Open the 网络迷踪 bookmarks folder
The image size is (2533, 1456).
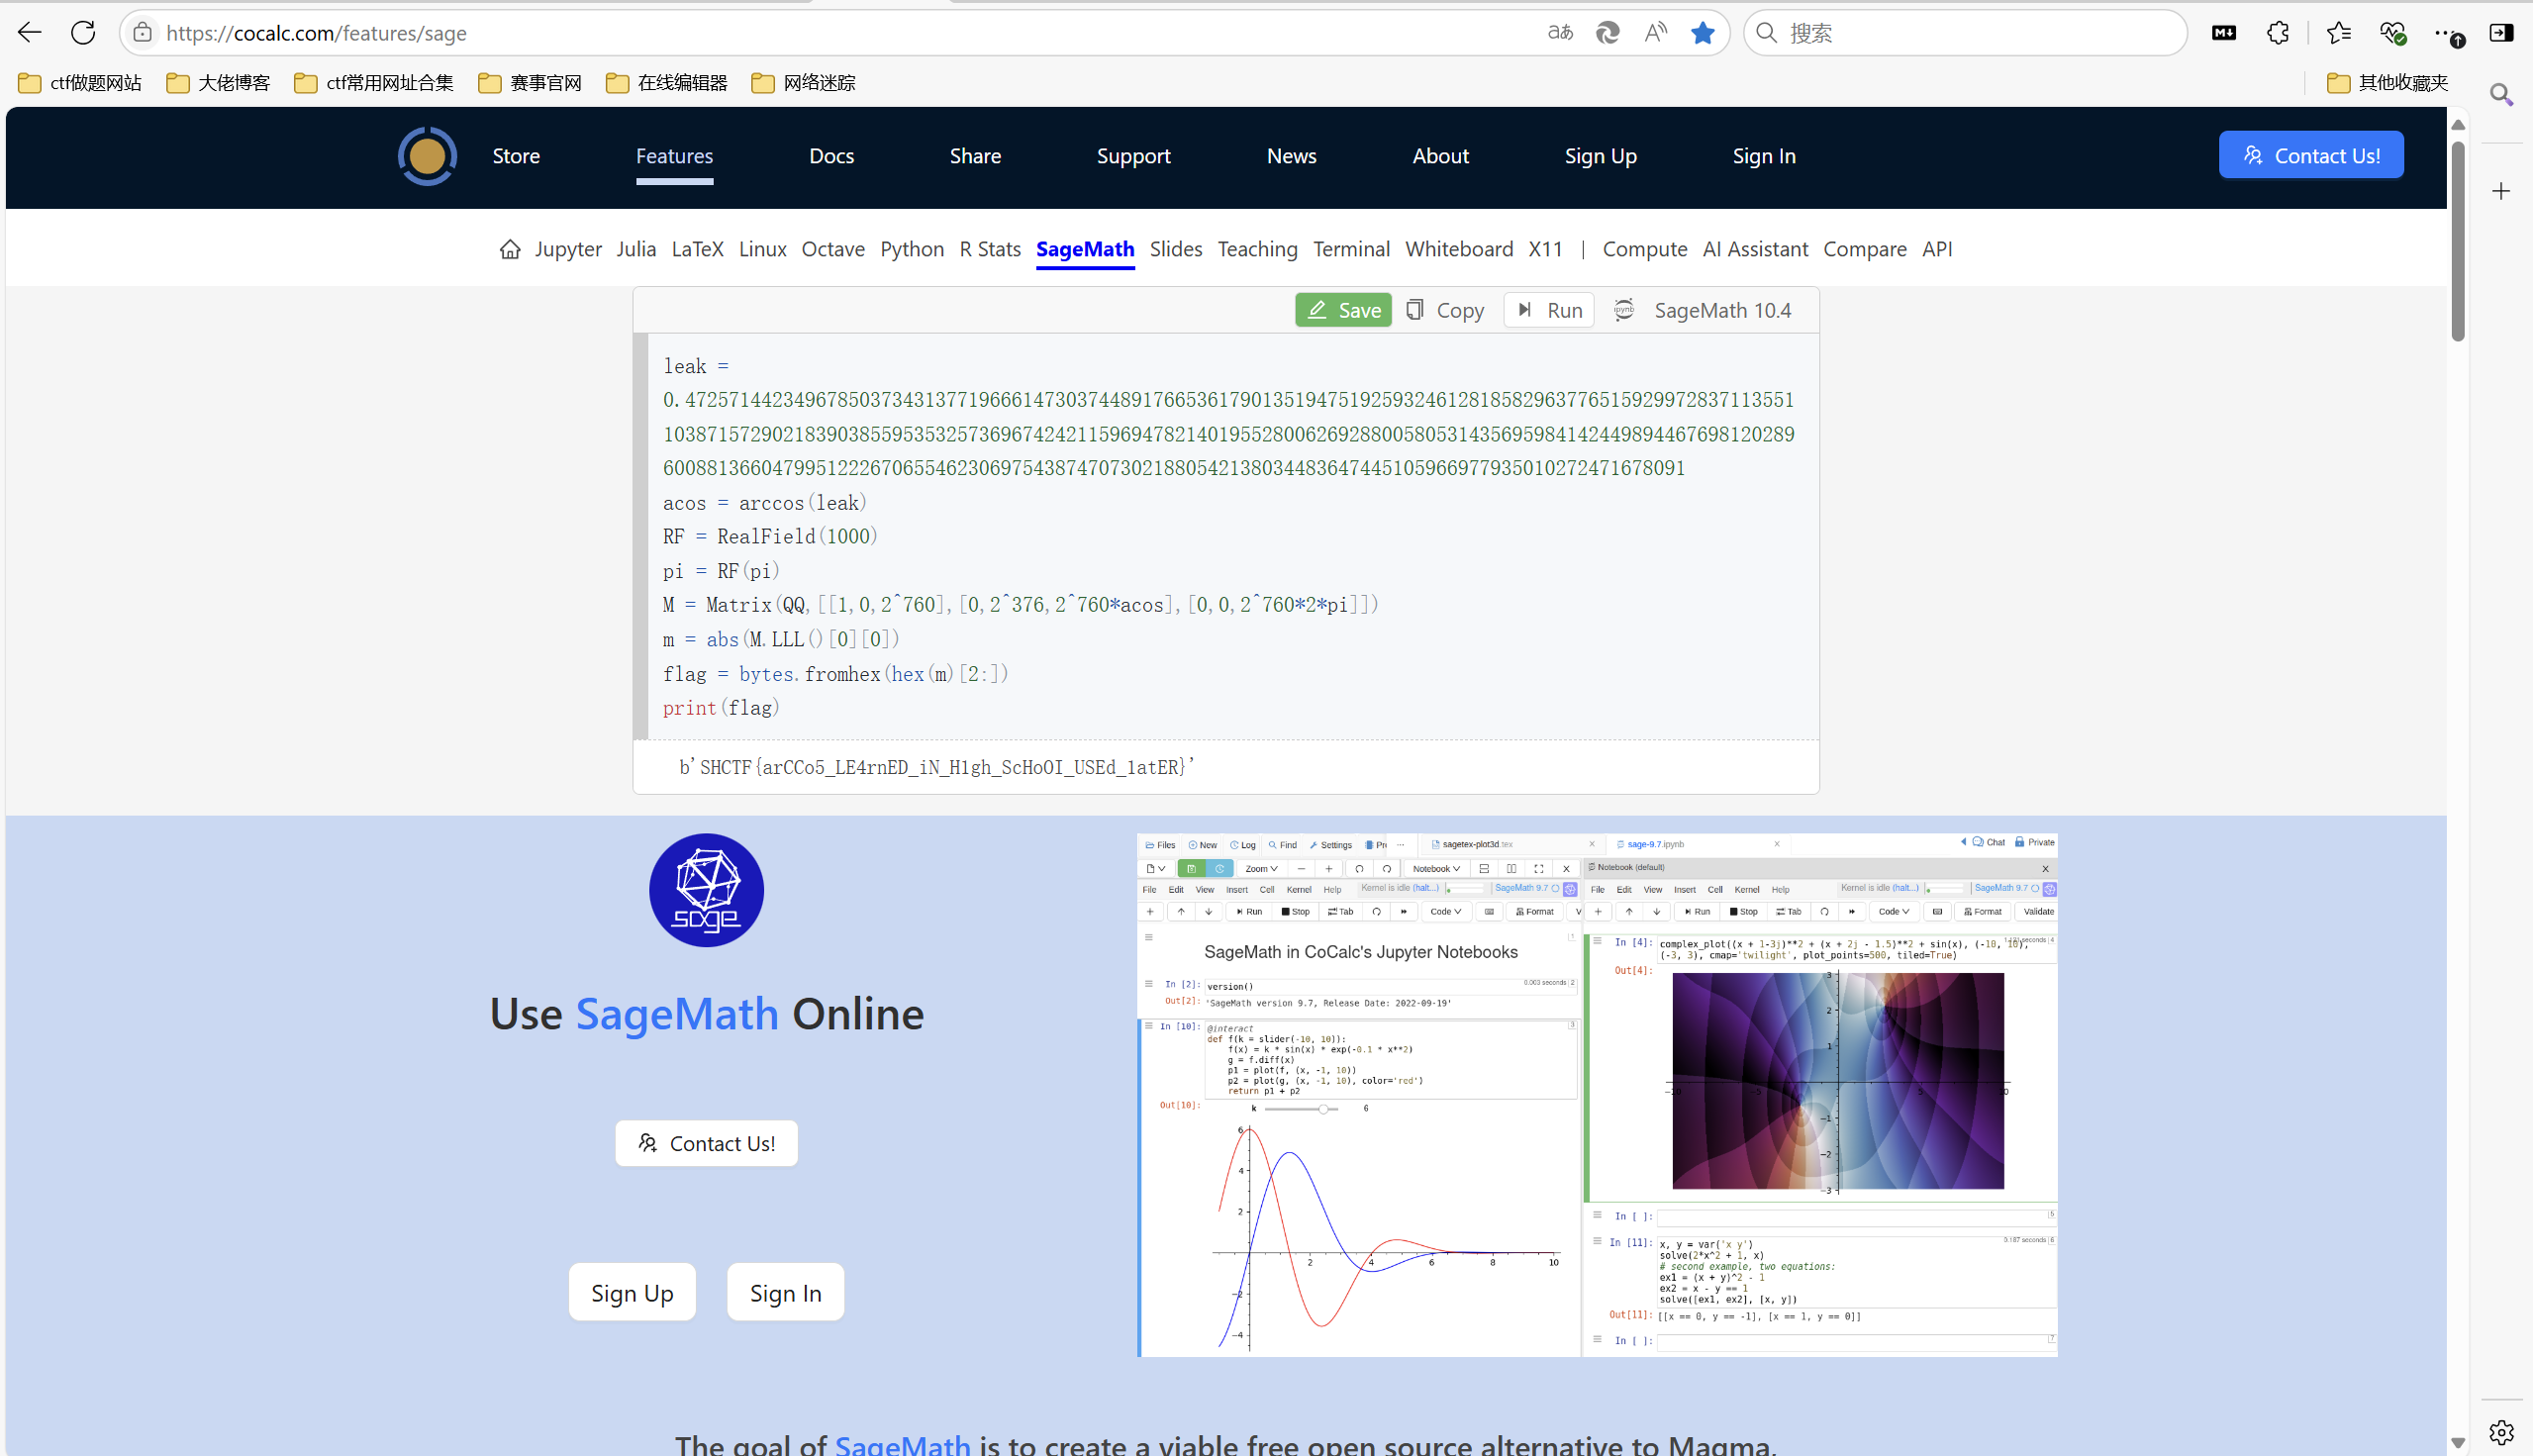804,83
